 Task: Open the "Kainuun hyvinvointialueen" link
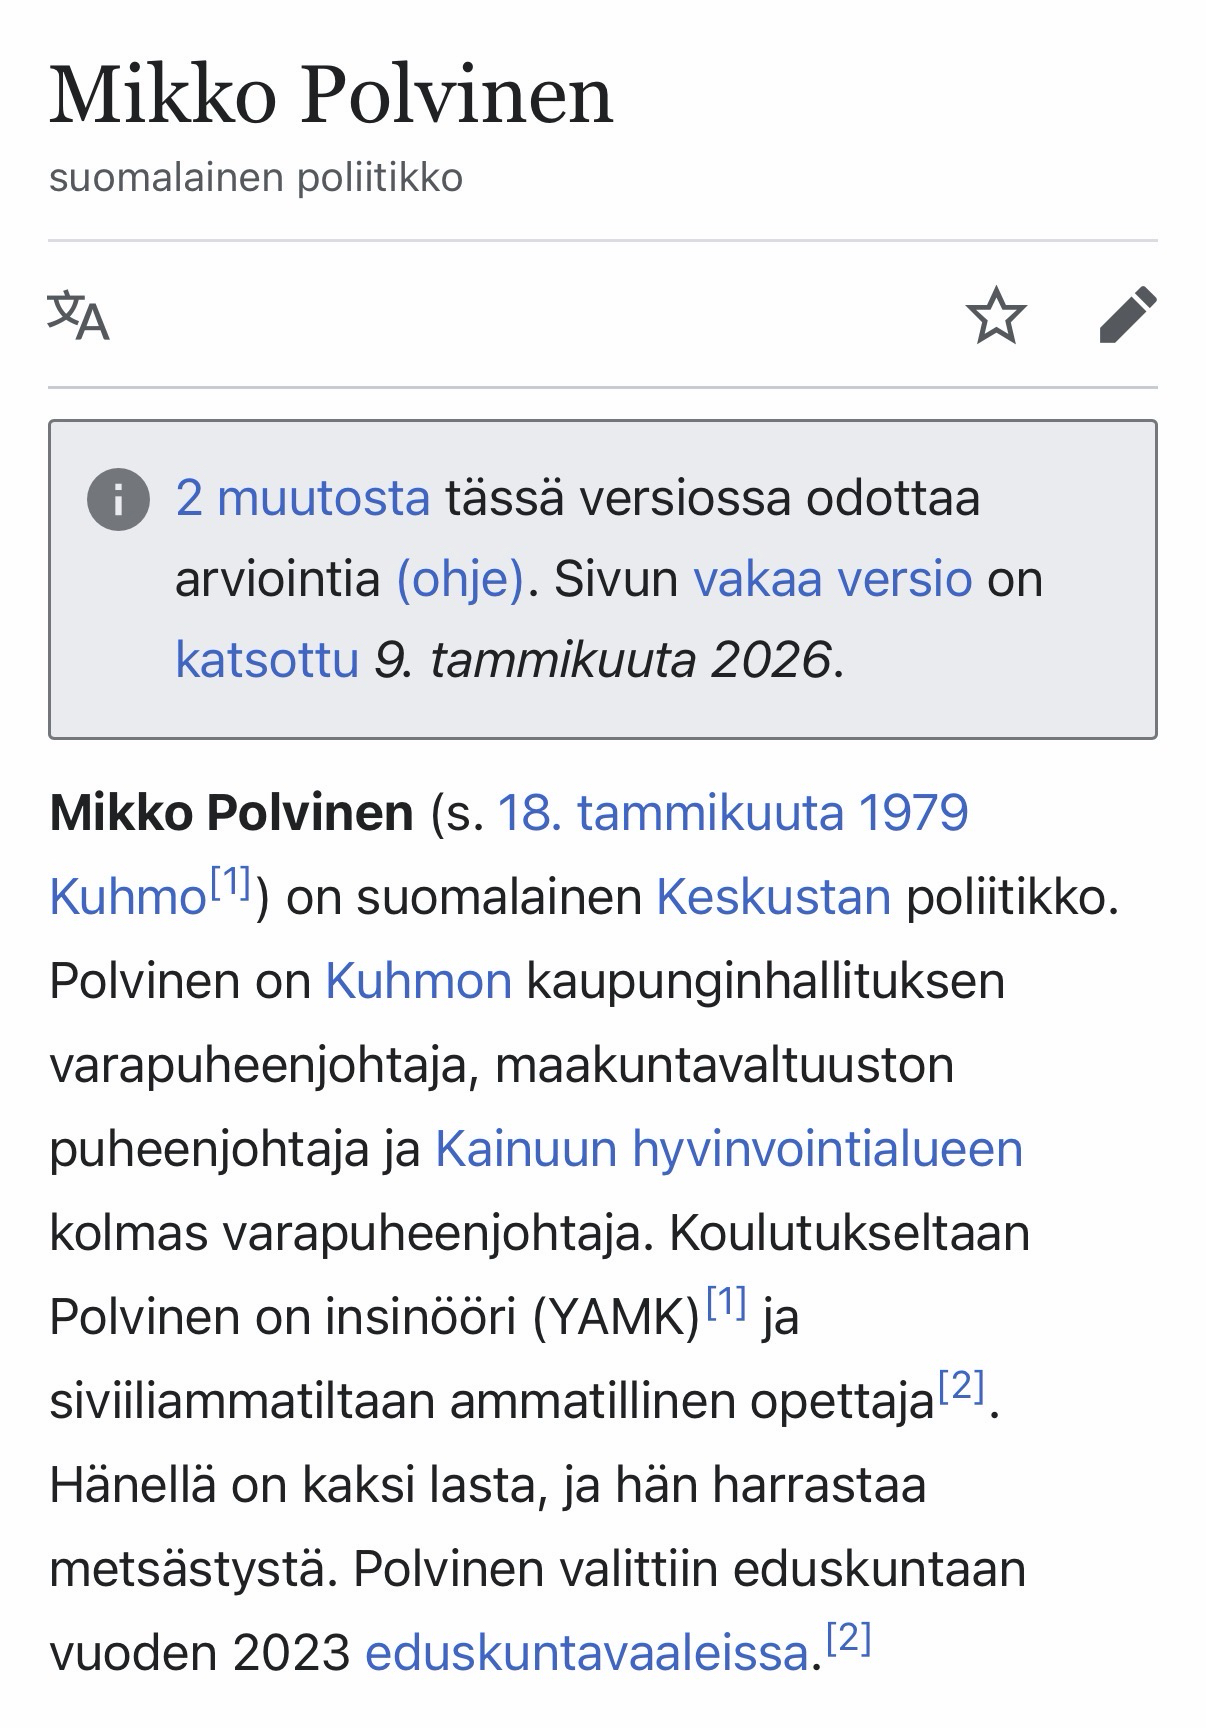pos(728,1148)
